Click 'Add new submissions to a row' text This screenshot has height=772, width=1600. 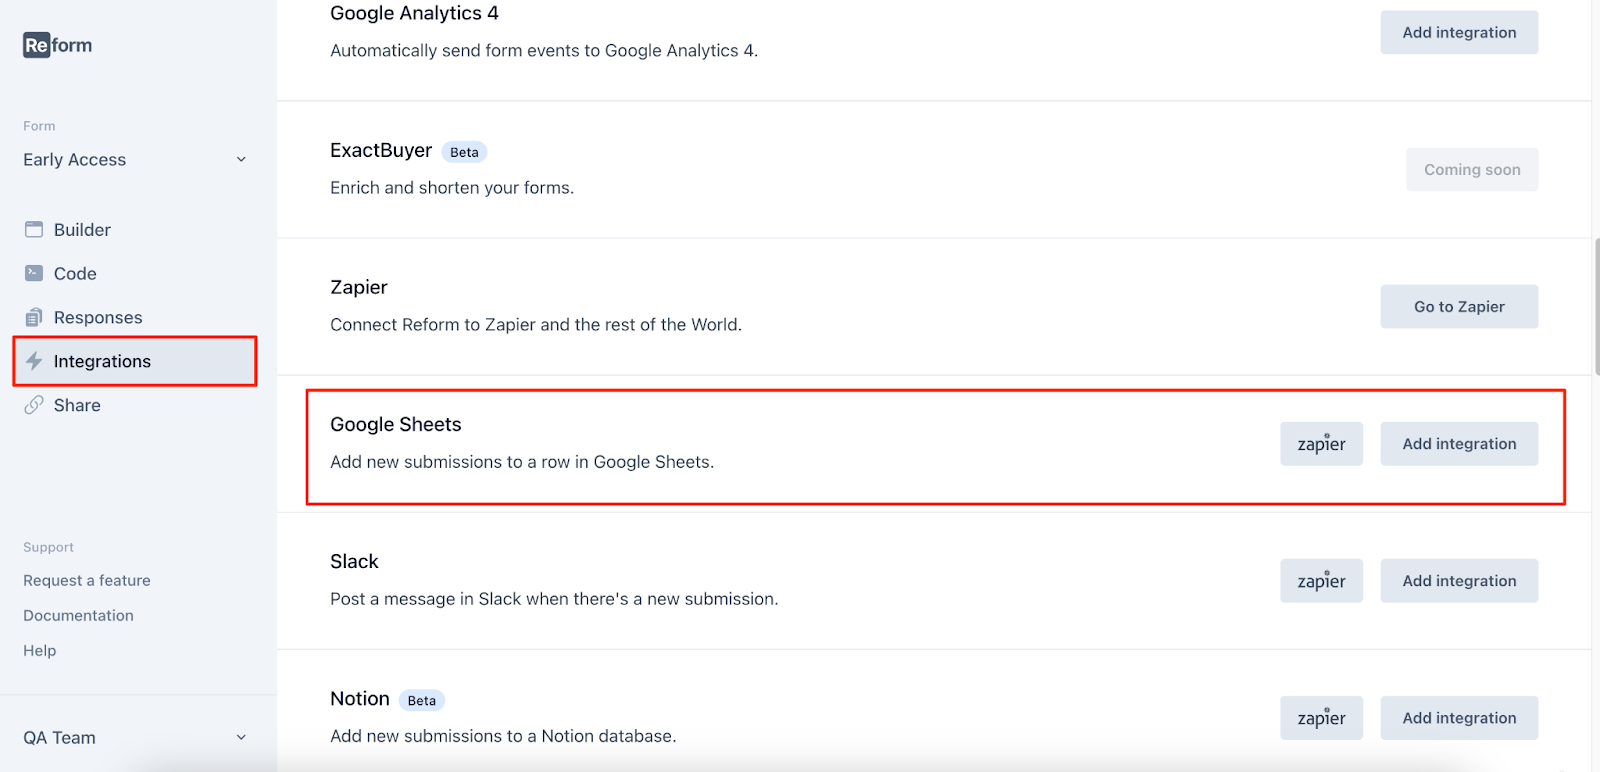pyautogui.click(x=522, y=462)
